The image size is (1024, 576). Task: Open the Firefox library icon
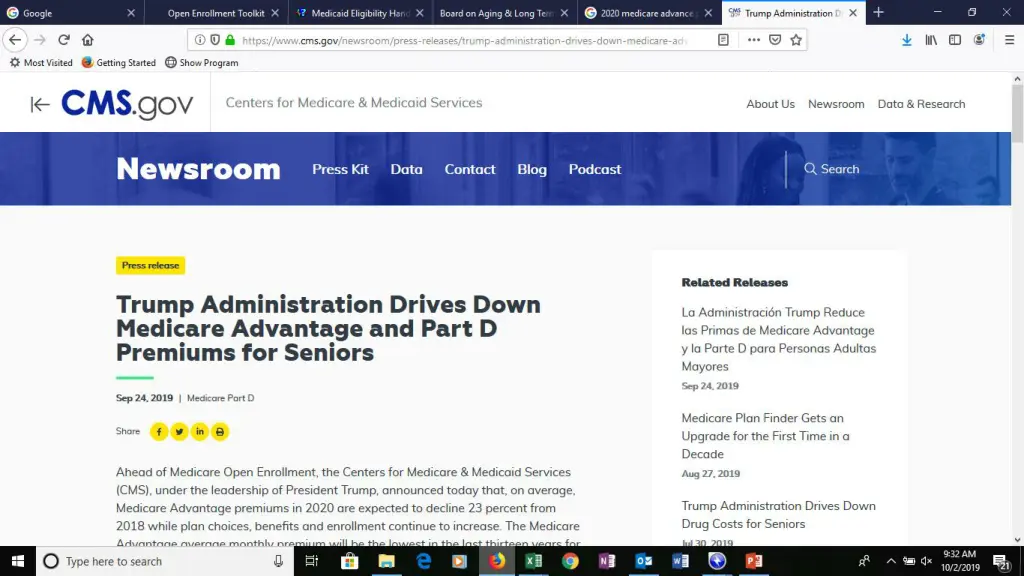pyautogui.click(x=931, y=40)
